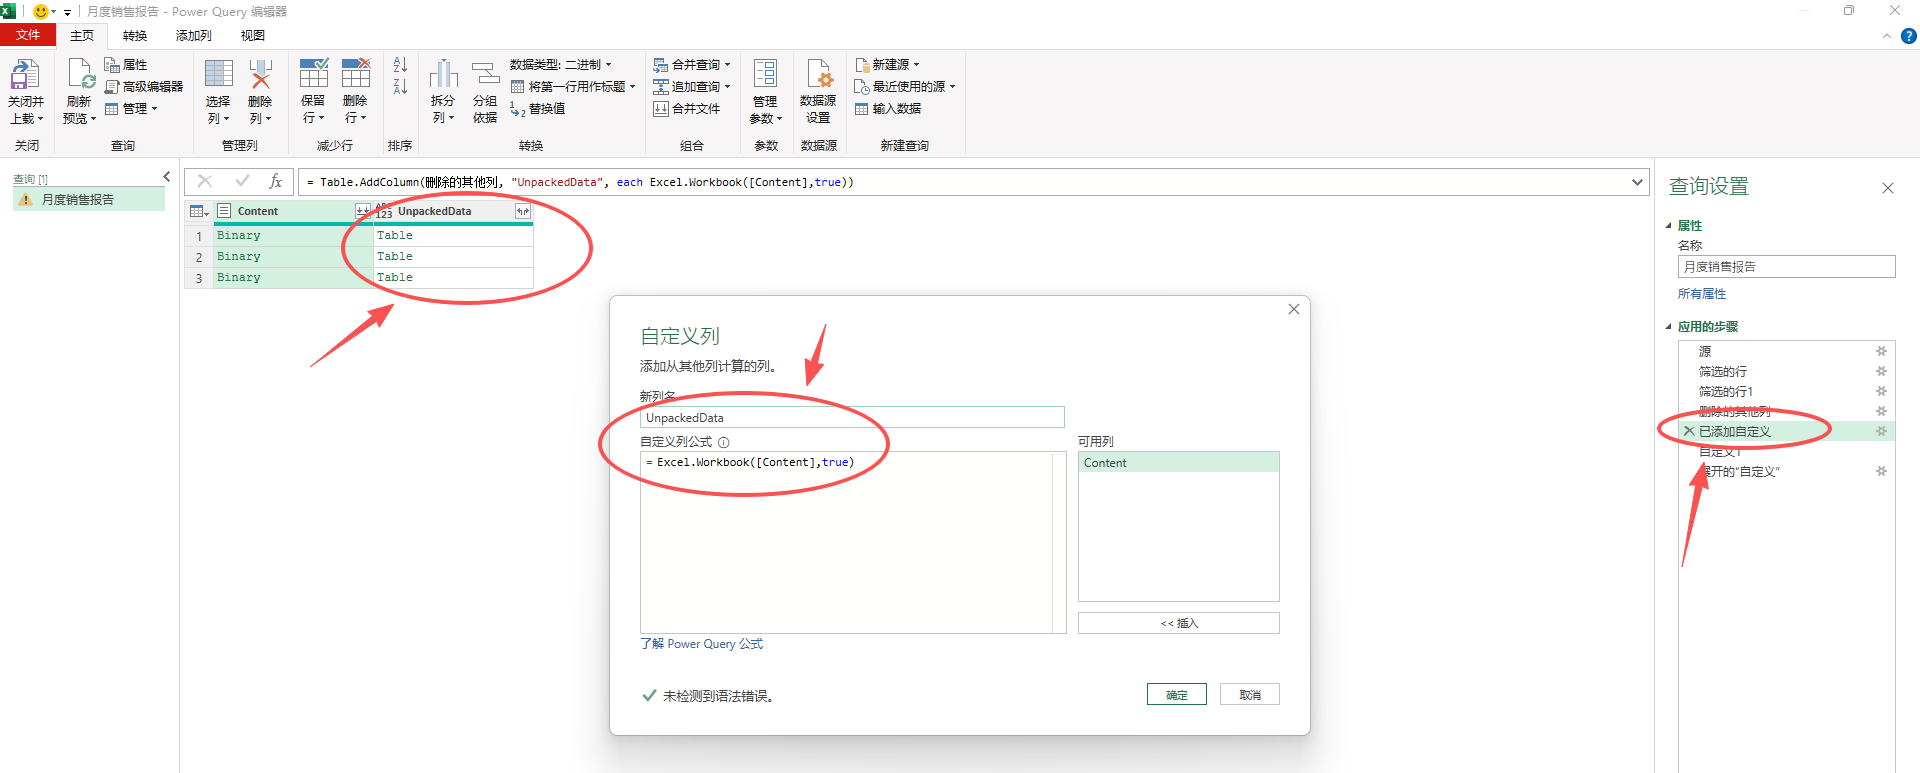Collapse the queries pane with the chevron

[x=167, y=177]
